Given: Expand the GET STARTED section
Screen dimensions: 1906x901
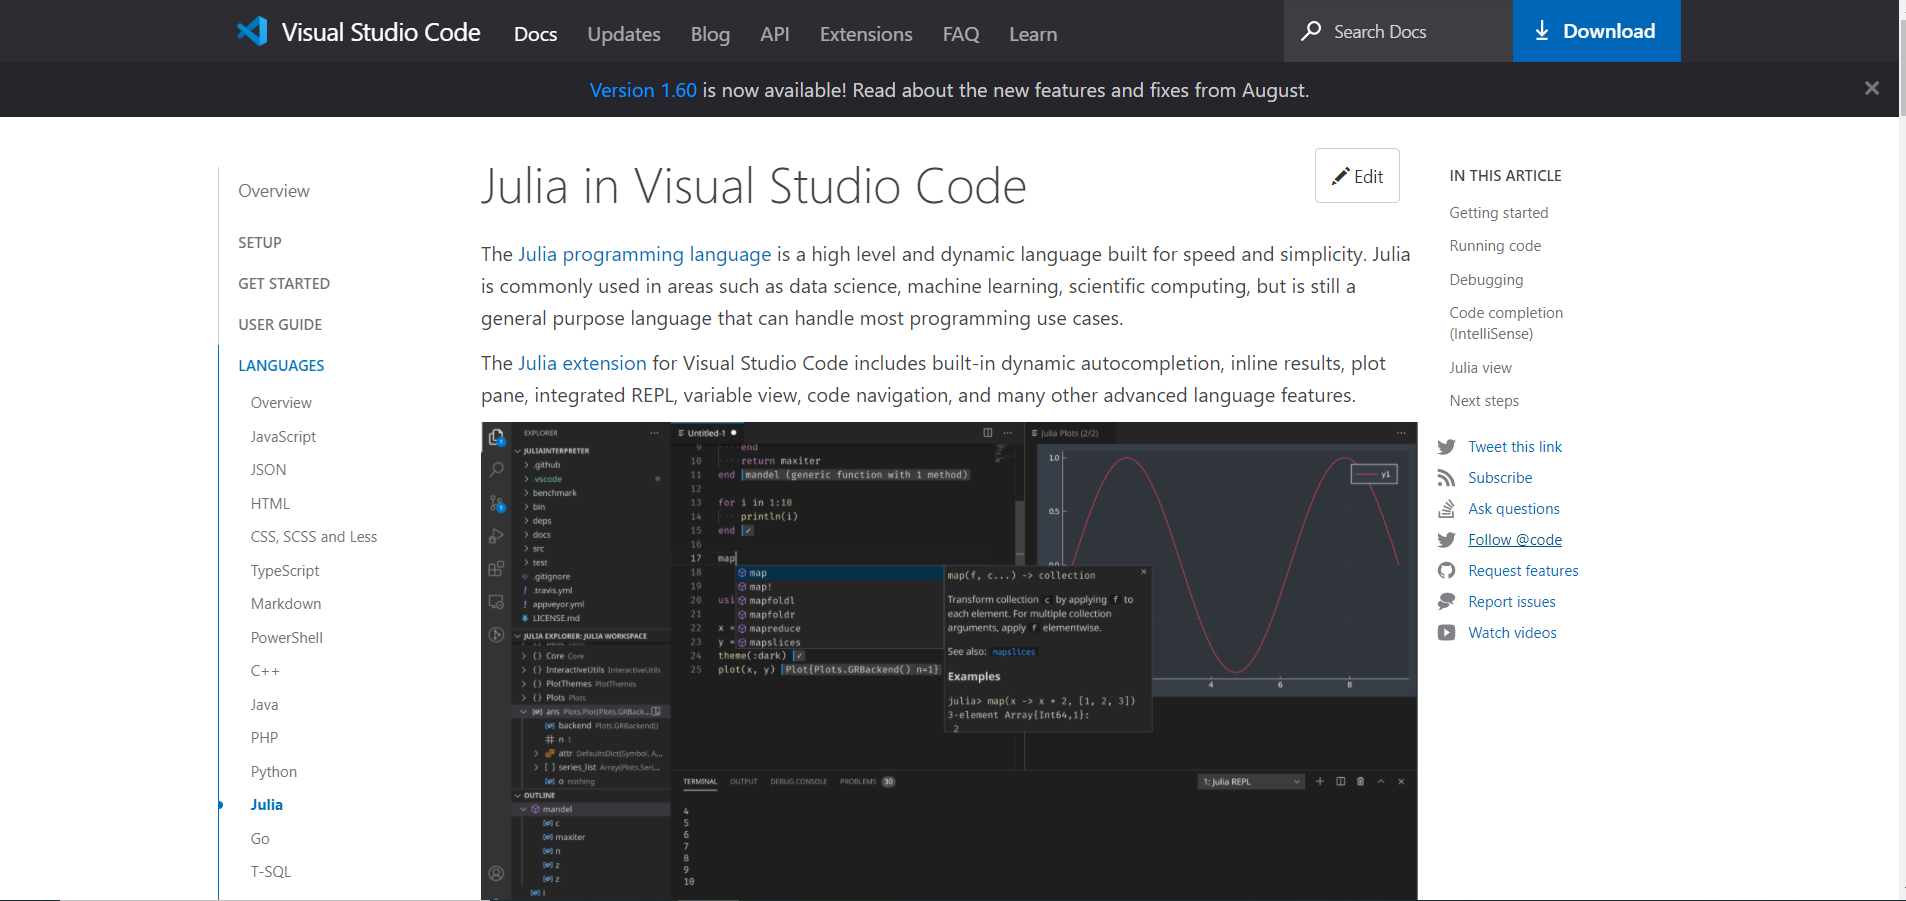Looking at the screenshot, I should 284,284.
